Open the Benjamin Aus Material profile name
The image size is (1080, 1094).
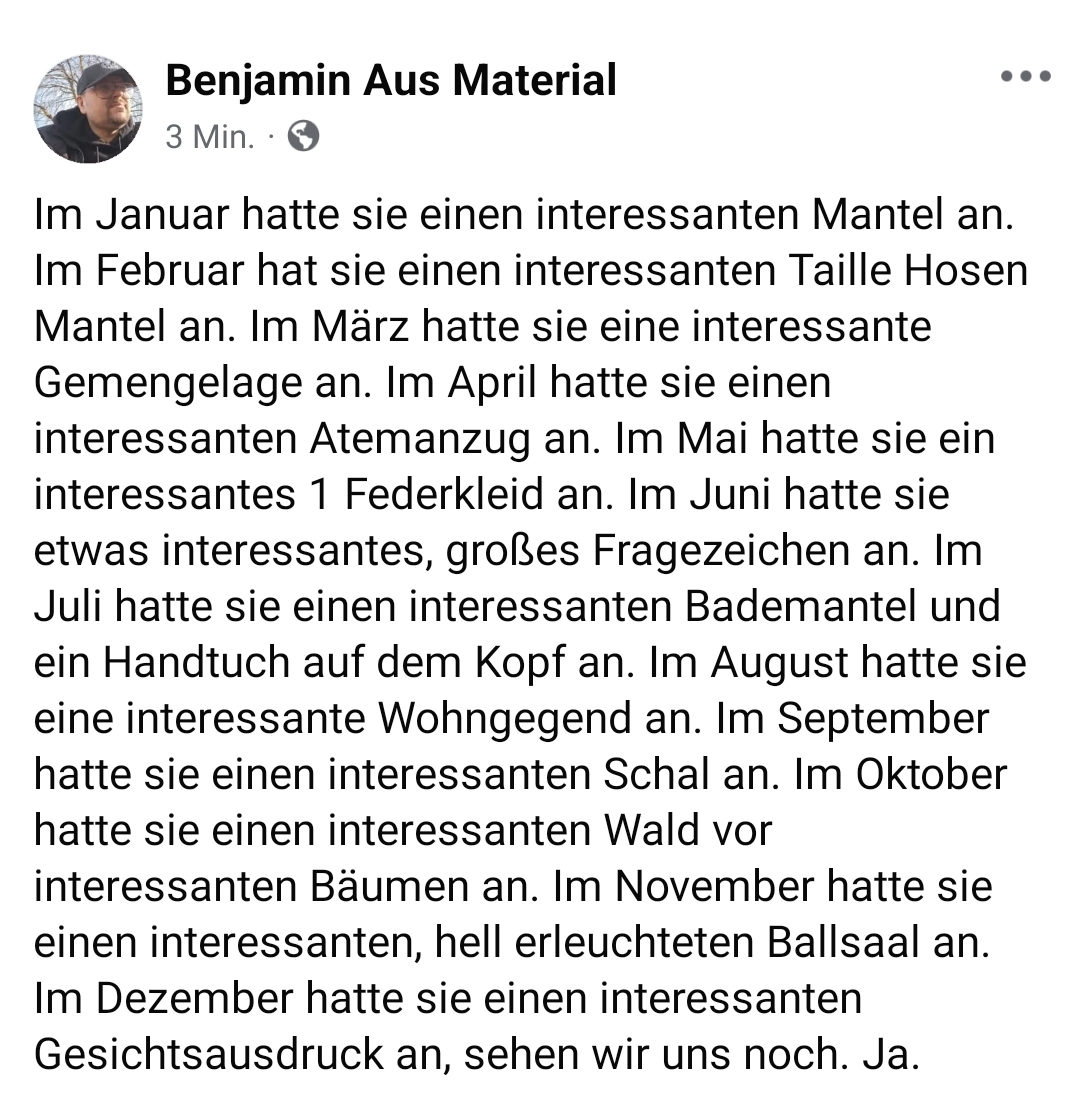(390, 80)
